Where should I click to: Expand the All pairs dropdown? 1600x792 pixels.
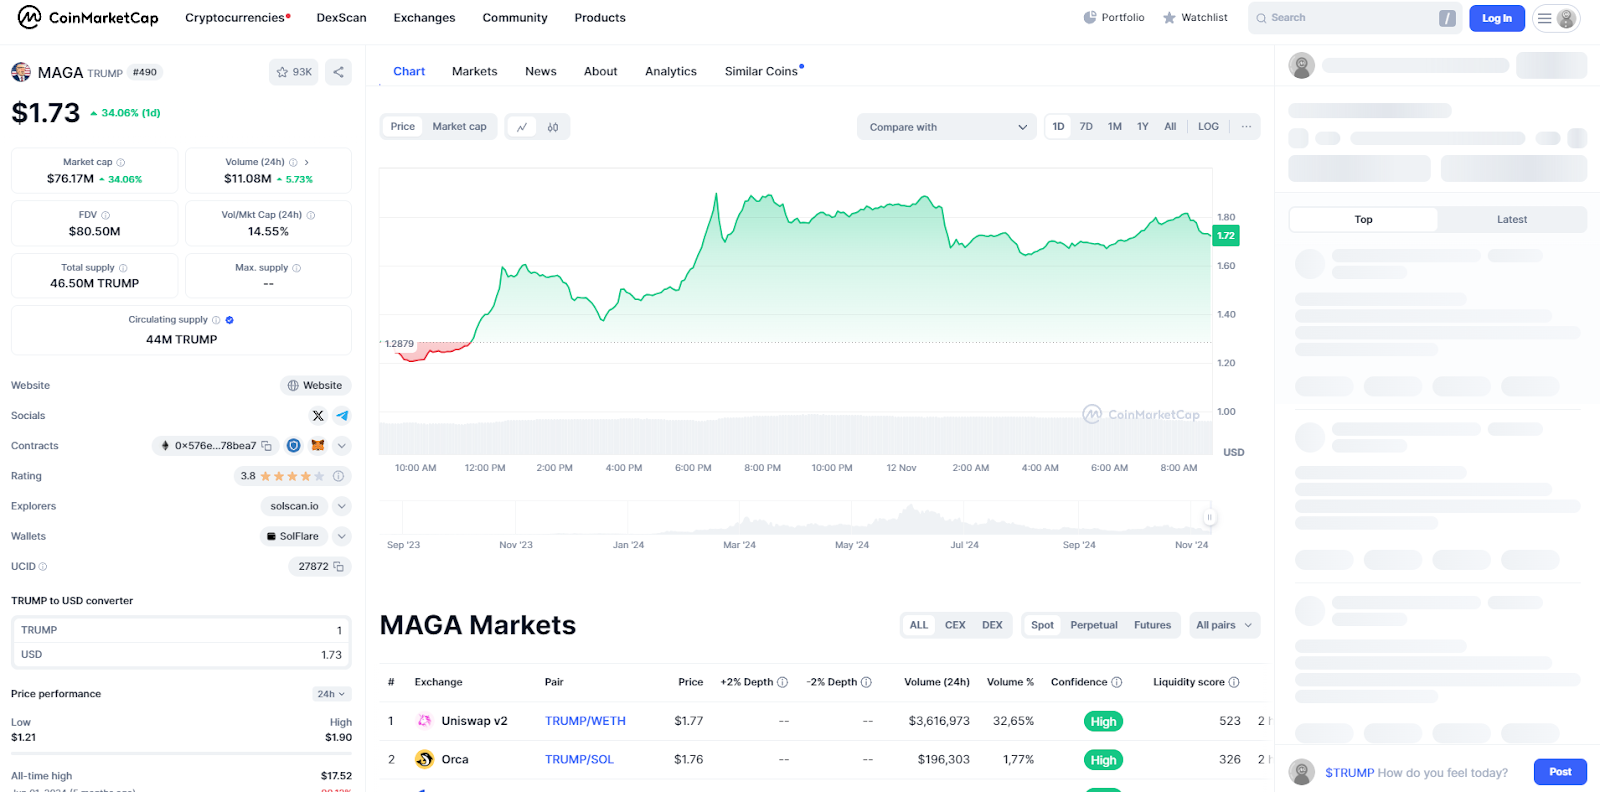(1224, 625)
